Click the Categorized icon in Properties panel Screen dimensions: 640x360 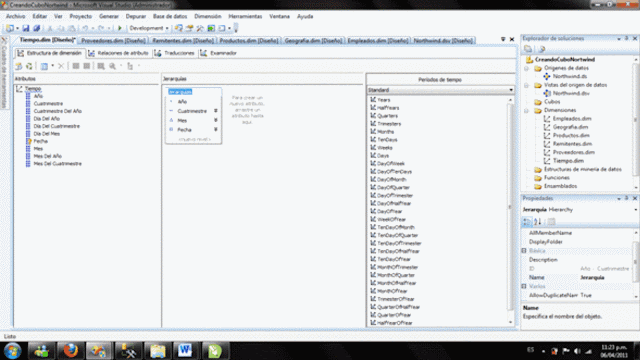click(527, 222)
